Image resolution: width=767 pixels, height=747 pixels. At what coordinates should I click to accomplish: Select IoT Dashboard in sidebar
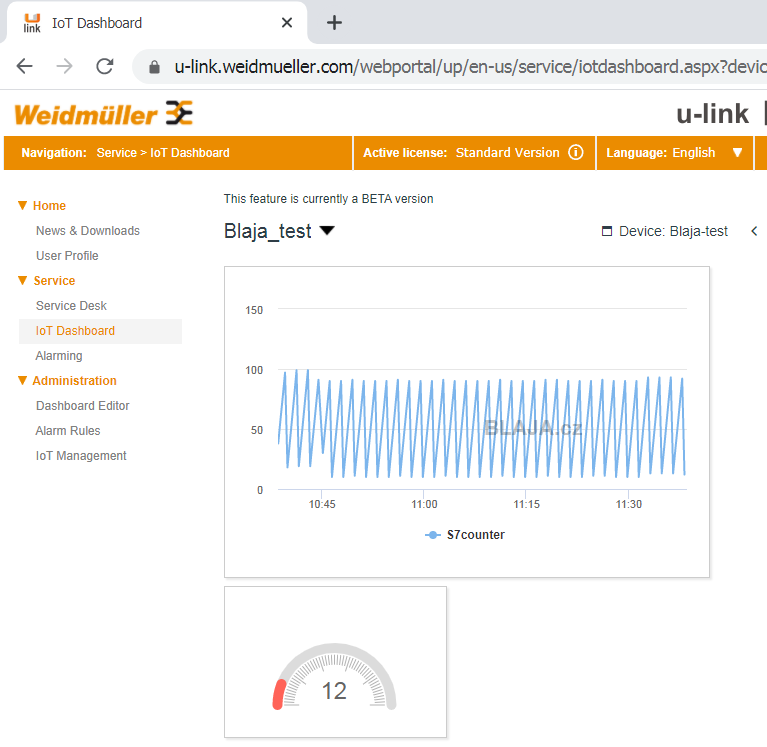100,331
